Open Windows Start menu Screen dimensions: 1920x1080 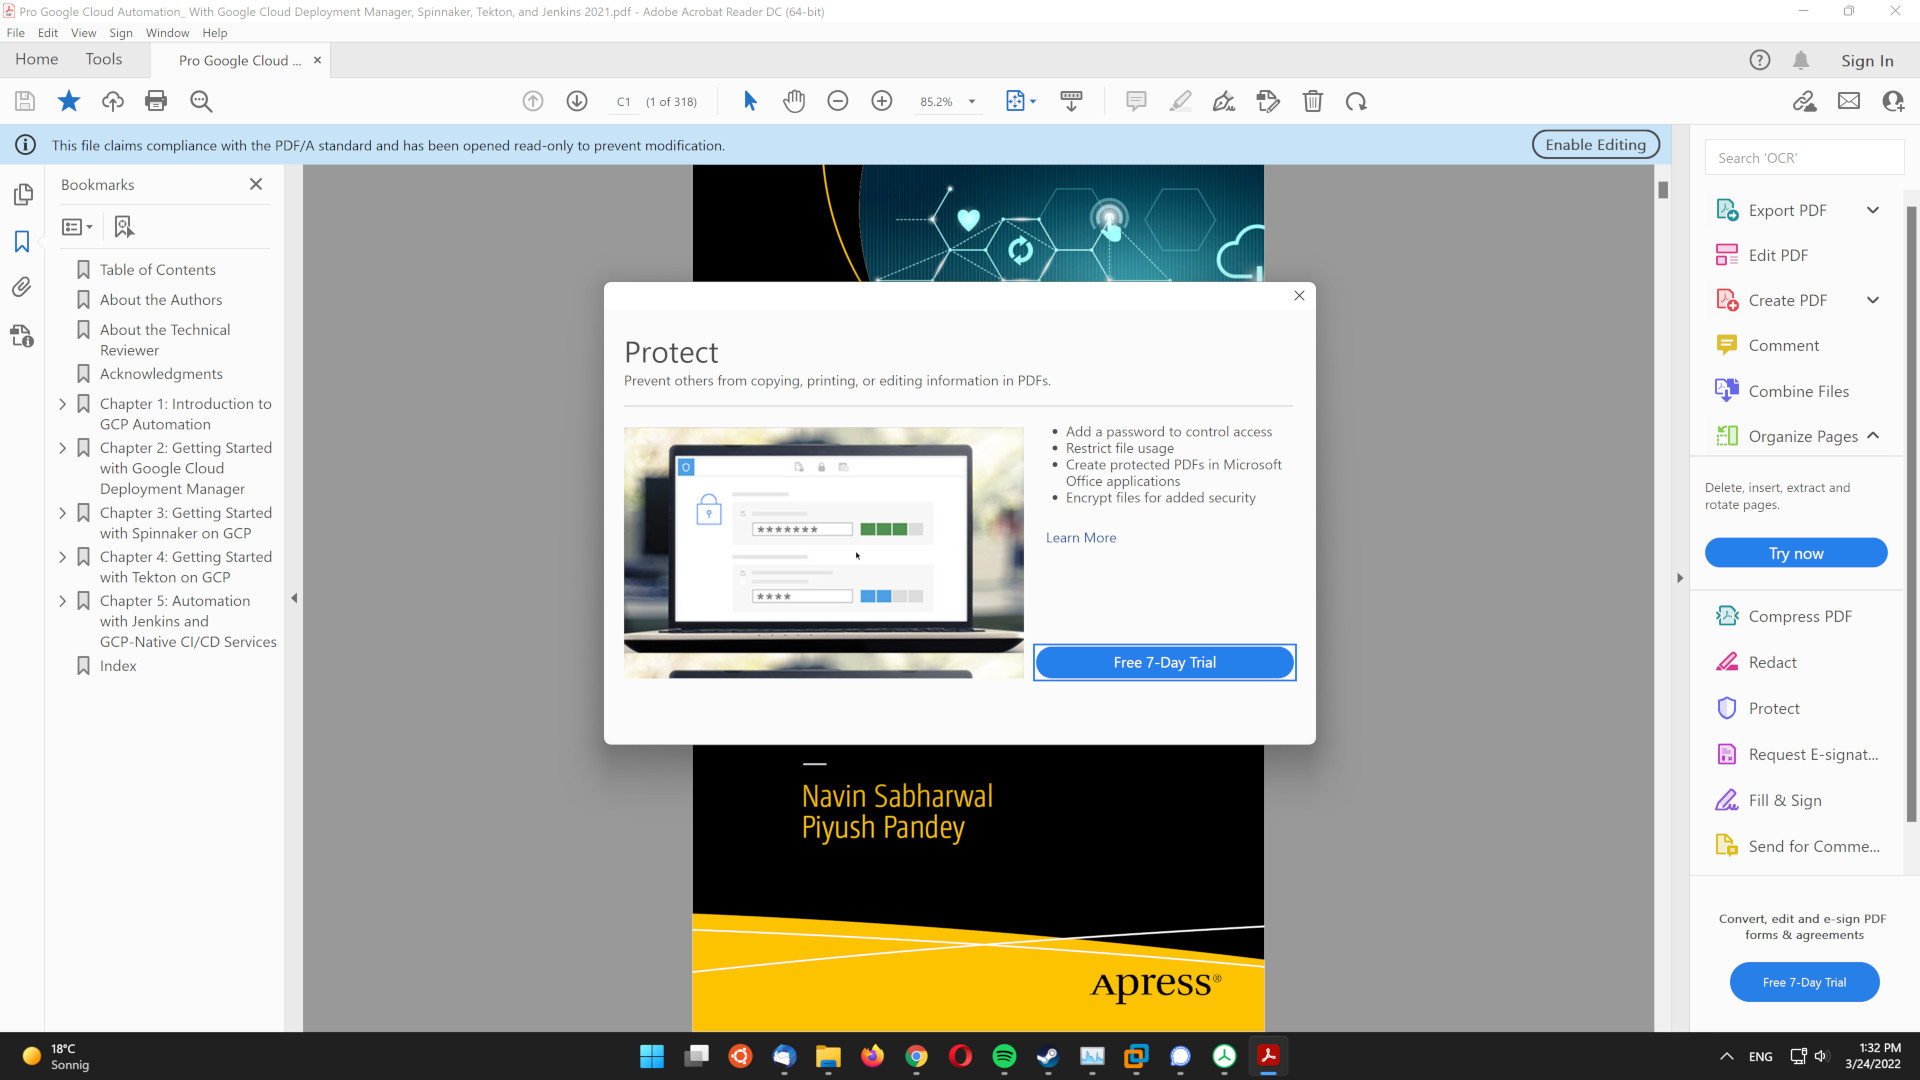(x=652, y=1056)
